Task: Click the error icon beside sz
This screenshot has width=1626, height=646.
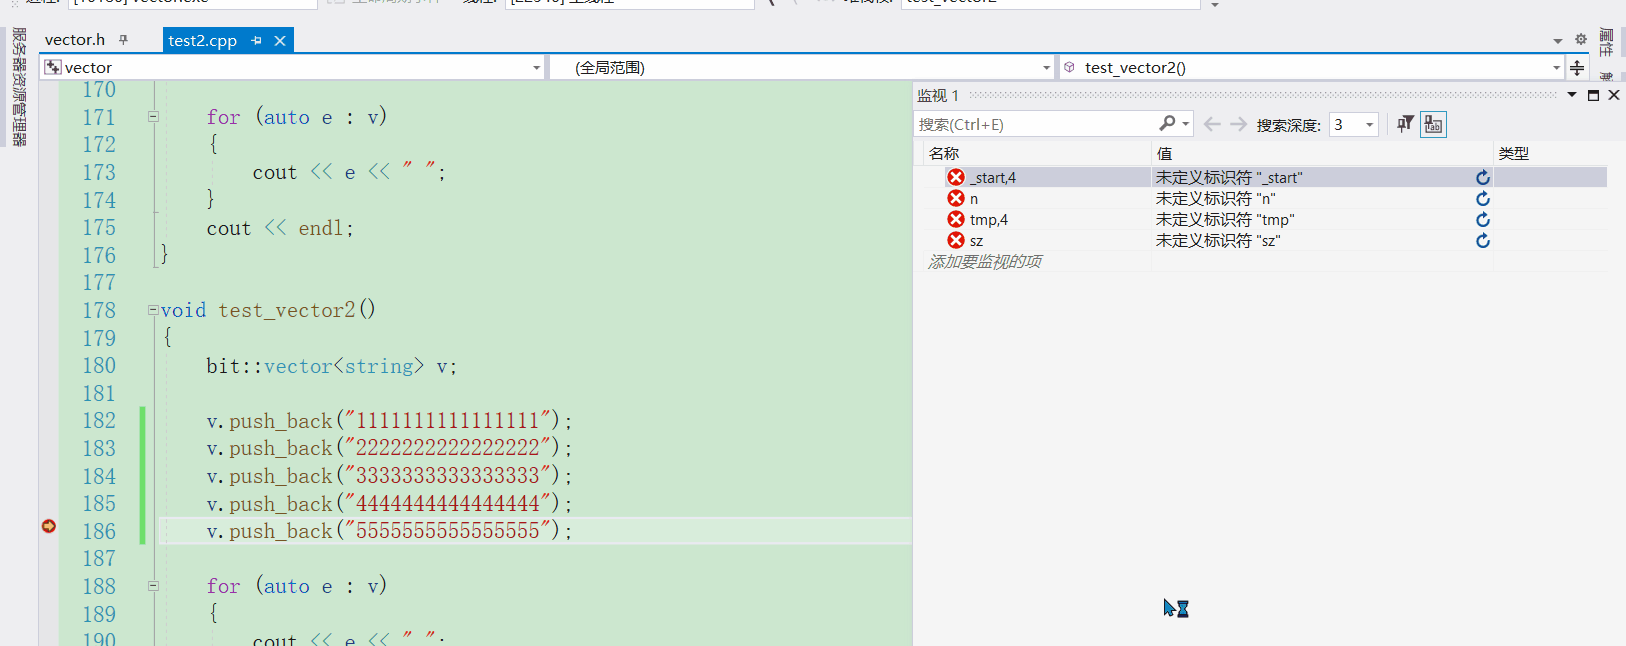Action: pyautogui.click(x=956, y=240)
